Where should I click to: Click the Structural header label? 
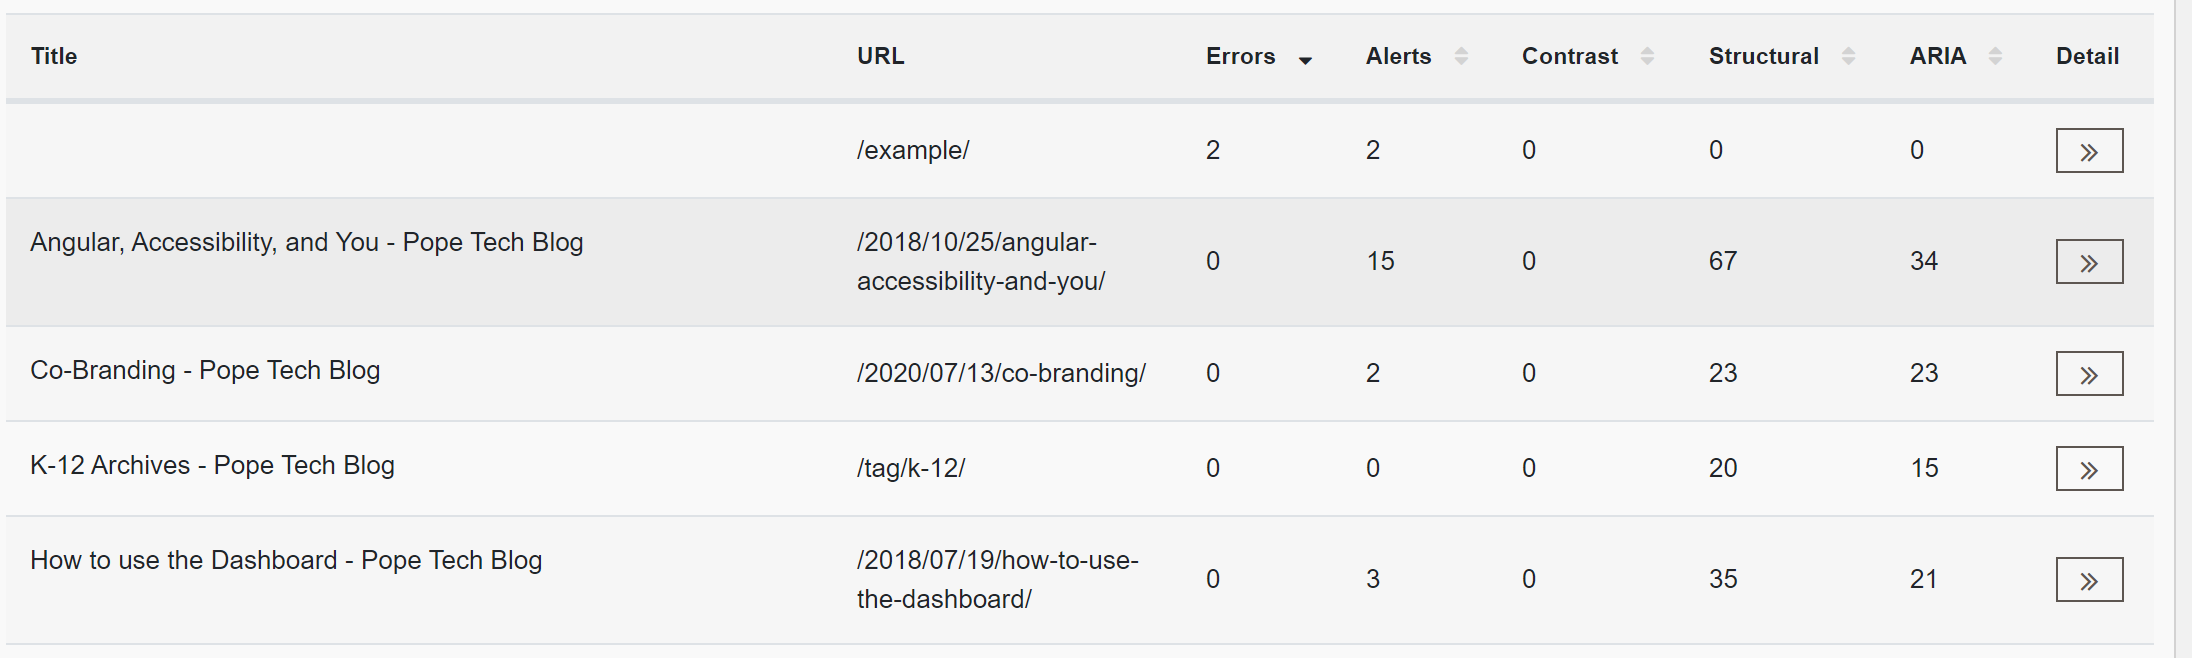pos(1763,56)
